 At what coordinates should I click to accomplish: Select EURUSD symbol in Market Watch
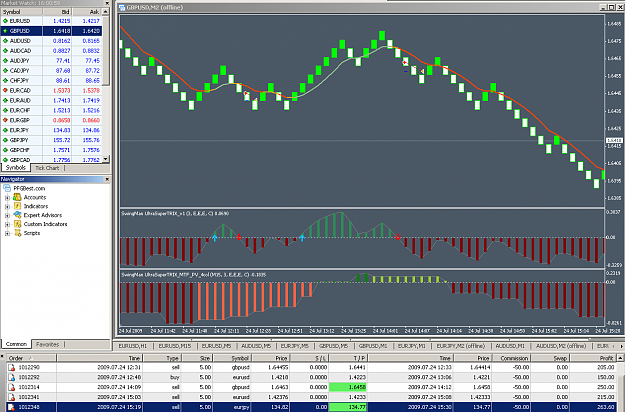pyautogui.click(x=20, y=21)
